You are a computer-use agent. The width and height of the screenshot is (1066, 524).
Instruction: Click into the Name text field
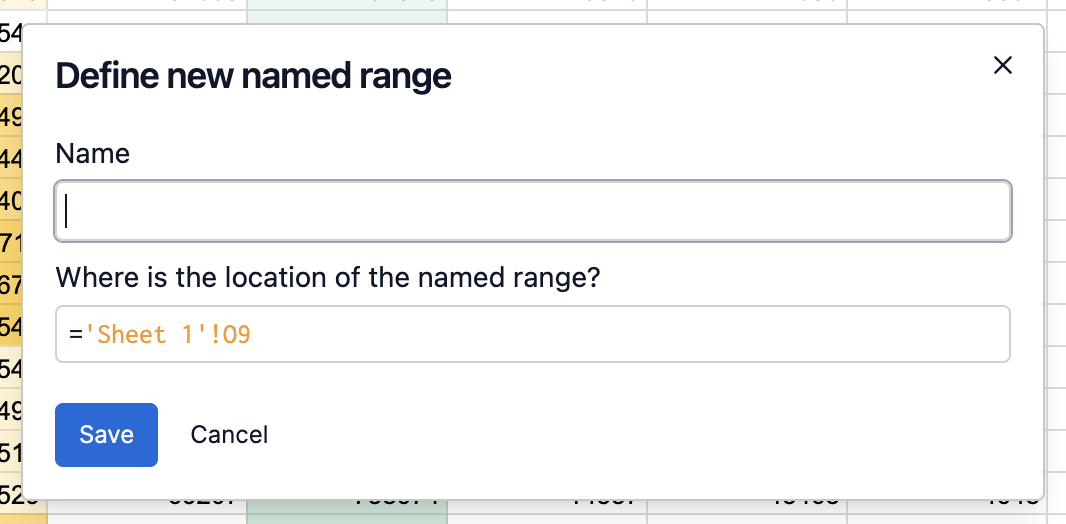[x=532, y=211]
